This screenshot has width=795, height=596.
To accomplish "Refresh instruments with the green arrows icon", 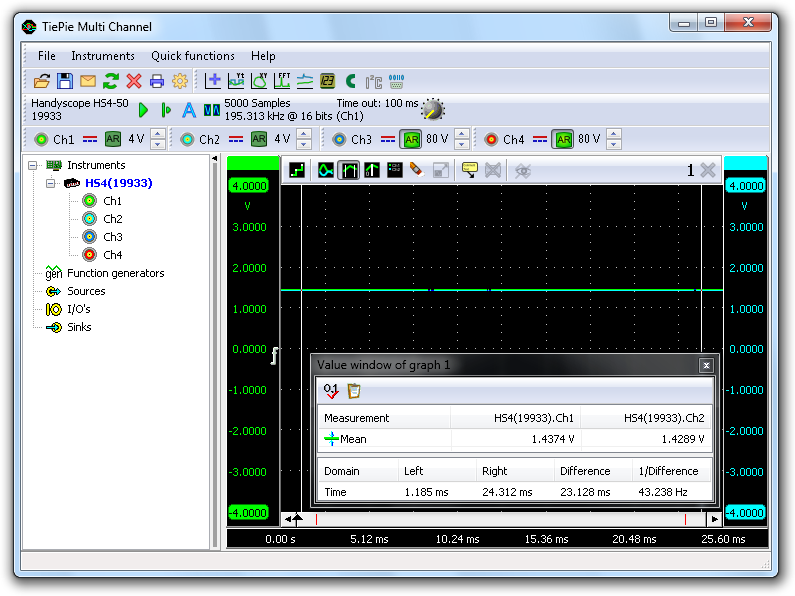I will click(111, 81).
